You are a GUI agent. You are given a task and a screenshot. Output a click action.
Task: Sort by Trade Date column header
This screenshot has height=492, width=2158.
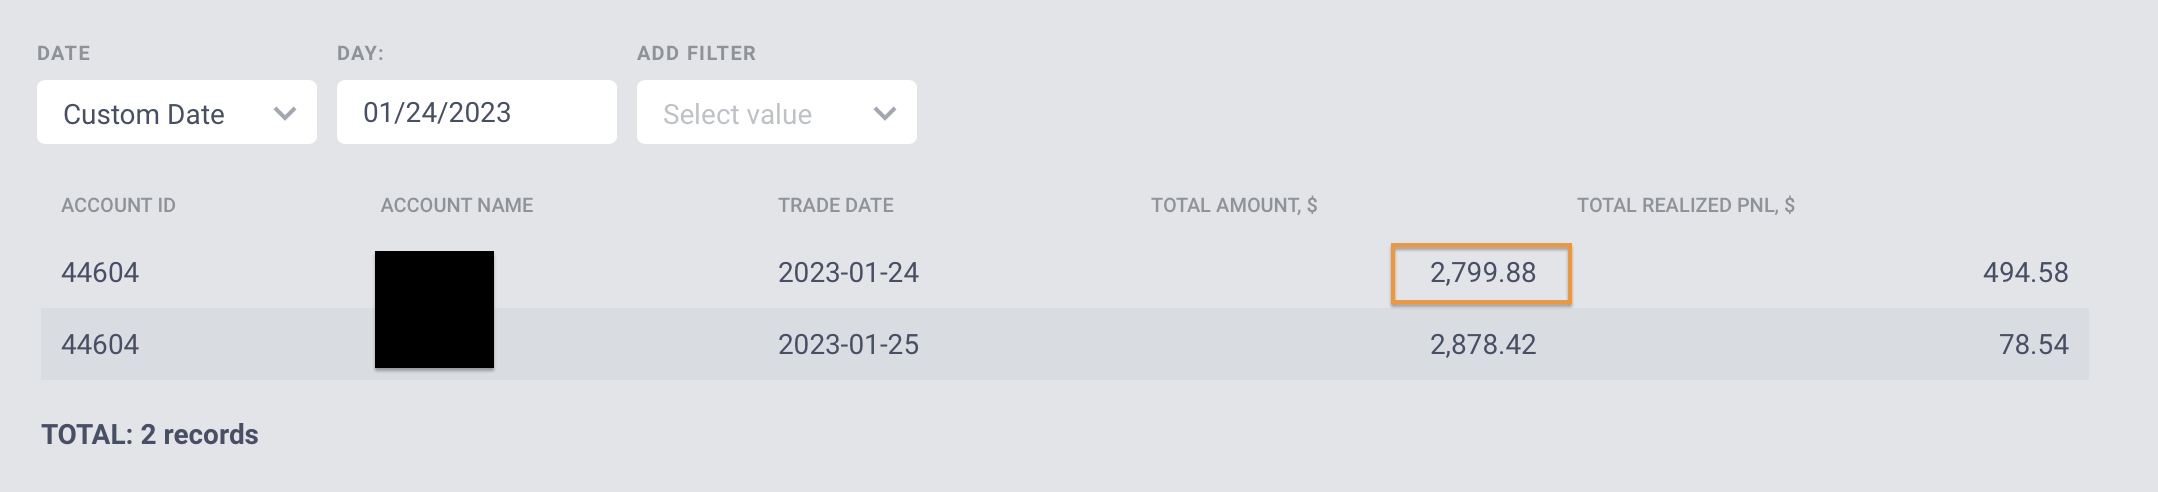pyautogui.click(x=836, y=205)
